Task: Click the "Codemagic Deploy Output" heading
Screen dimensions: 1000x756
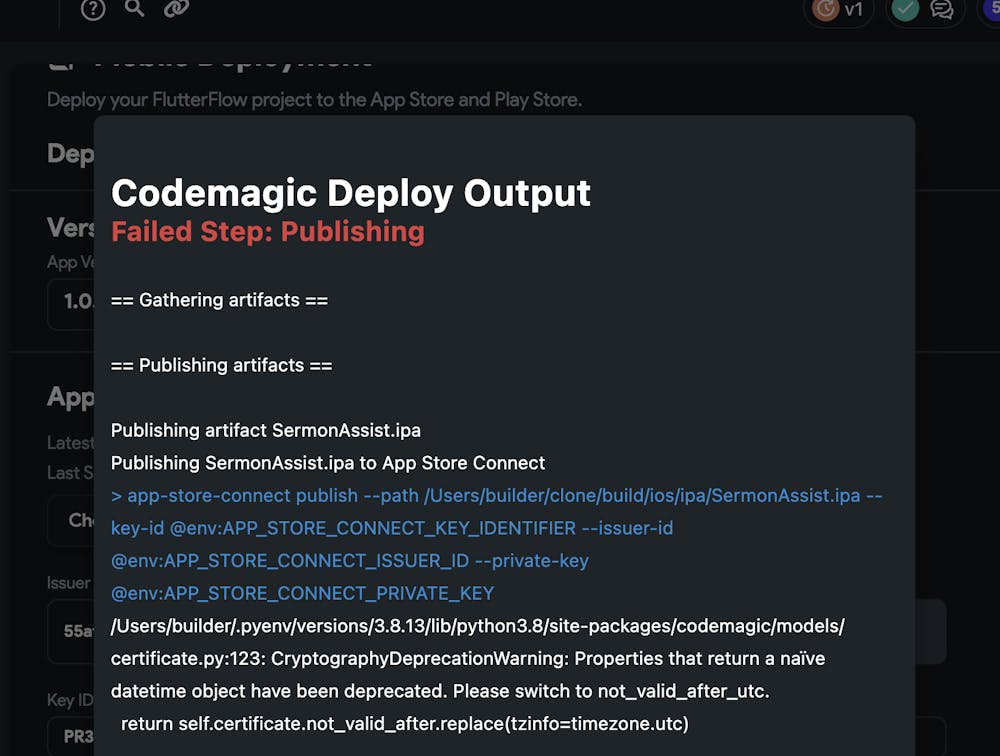Action: (x=351, y=193)
